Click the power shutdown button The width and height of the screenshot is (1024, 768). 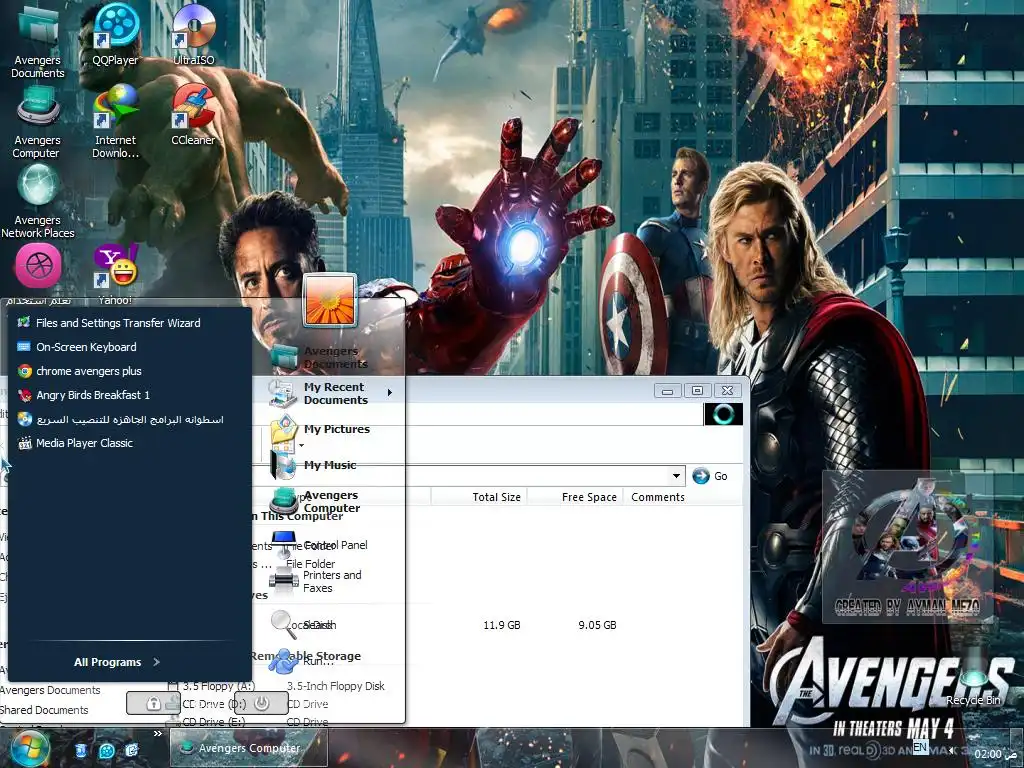click(261, 703)
